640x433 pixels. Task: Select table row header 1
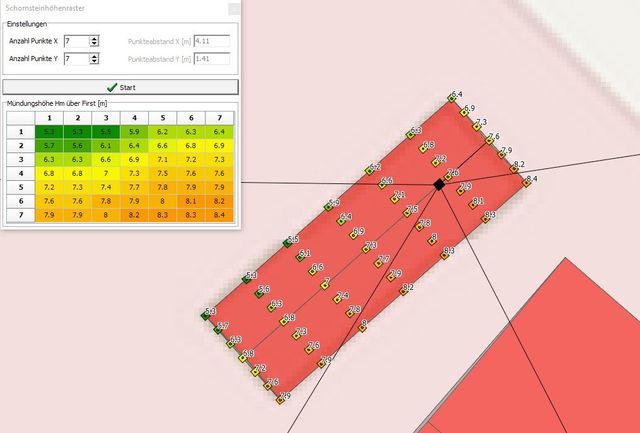(21, 132)
